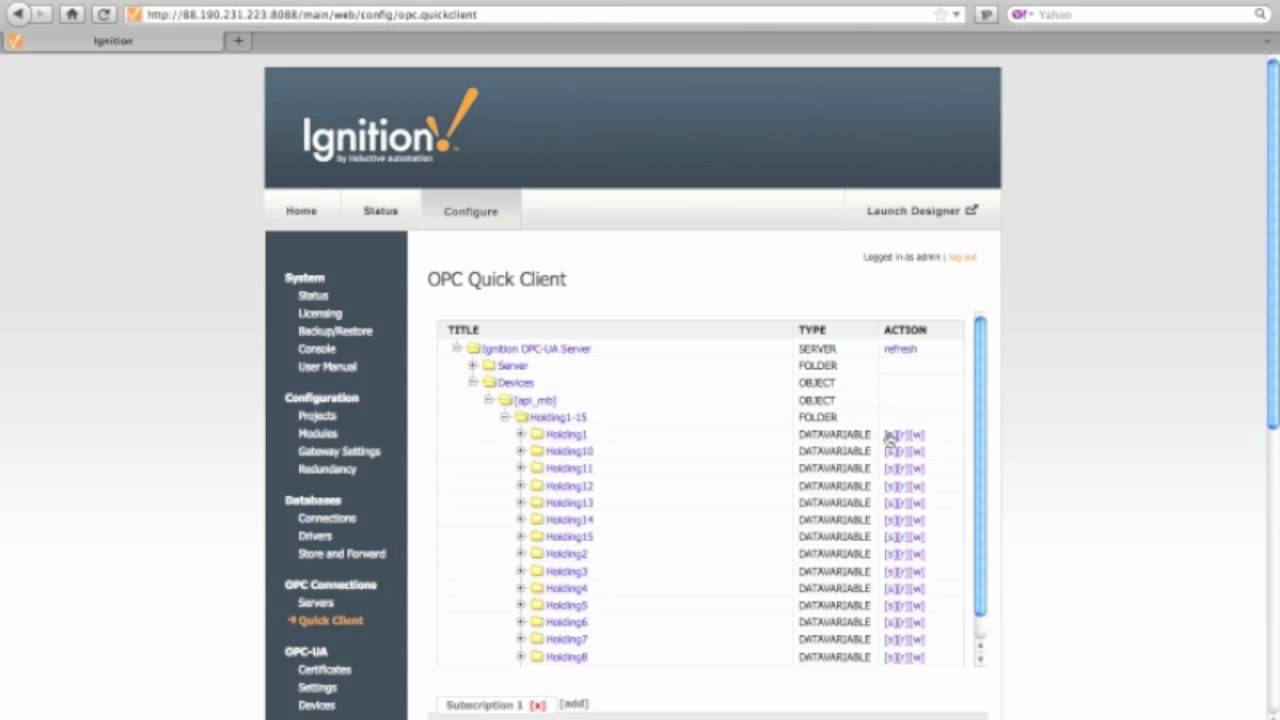Screen dimensions: 1280x720
Task: Open Backup/Restore in the sidebar
Action: [x=335, y=331]
